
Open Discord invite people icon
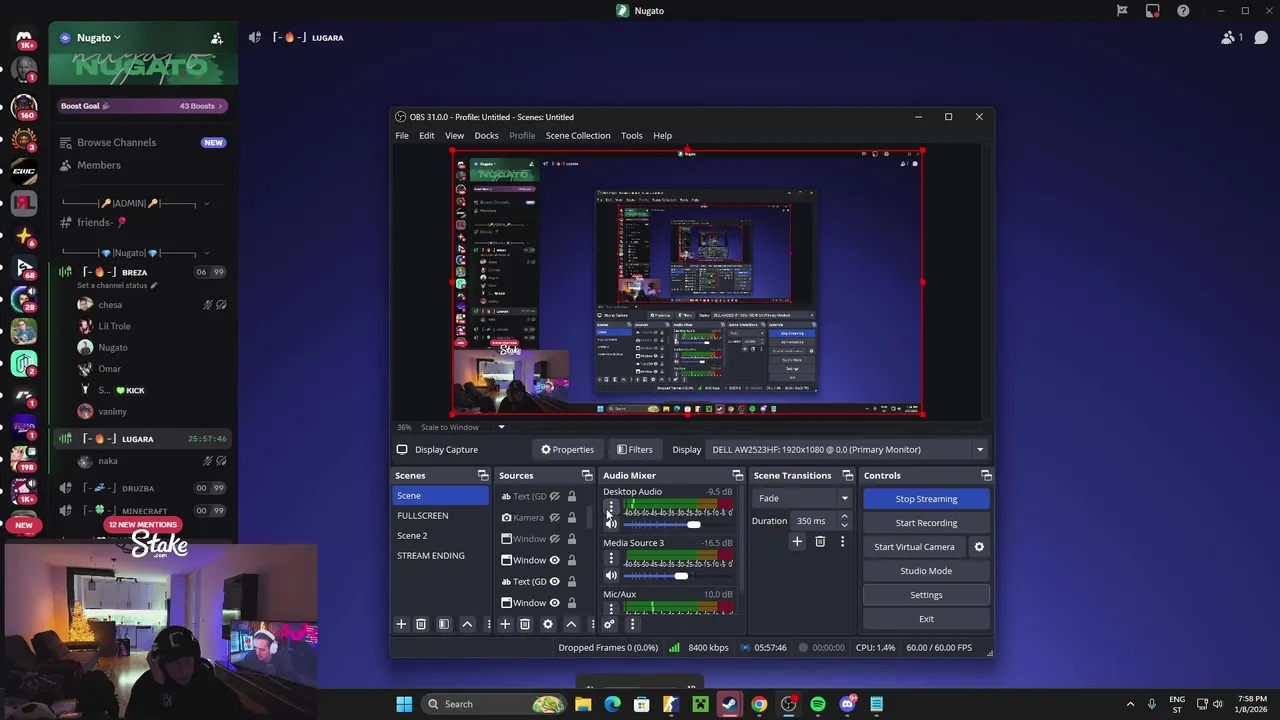(x=217, y=38)
